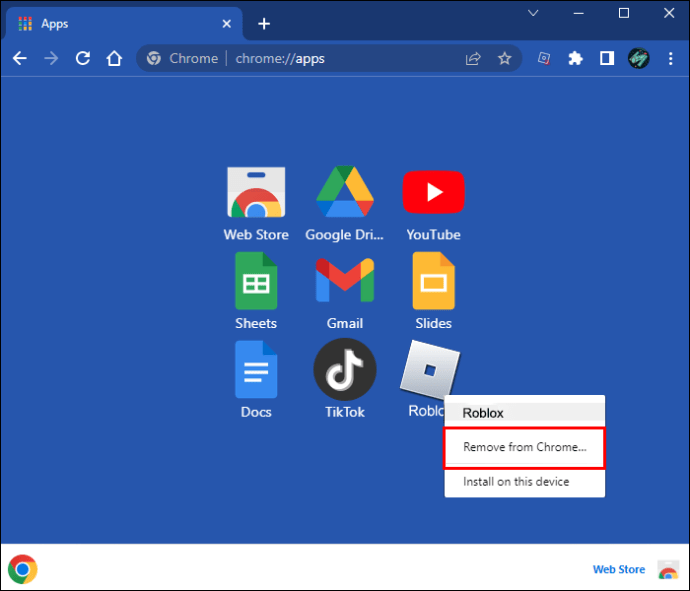Expand the tab search chevron
Image resolution: width=690 pixels, height=591 pixels.
533,13
